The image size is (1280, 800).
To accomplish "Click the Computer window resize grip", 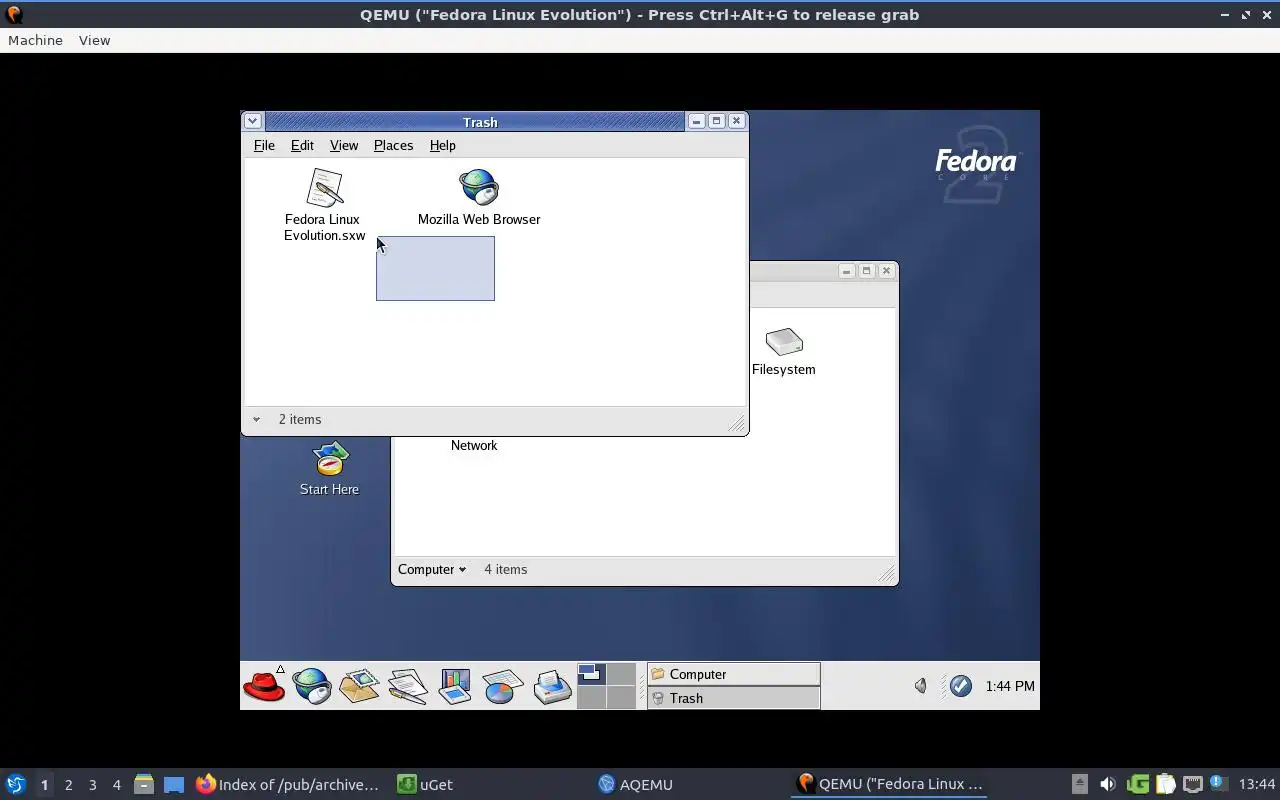I will coord(887,574).
